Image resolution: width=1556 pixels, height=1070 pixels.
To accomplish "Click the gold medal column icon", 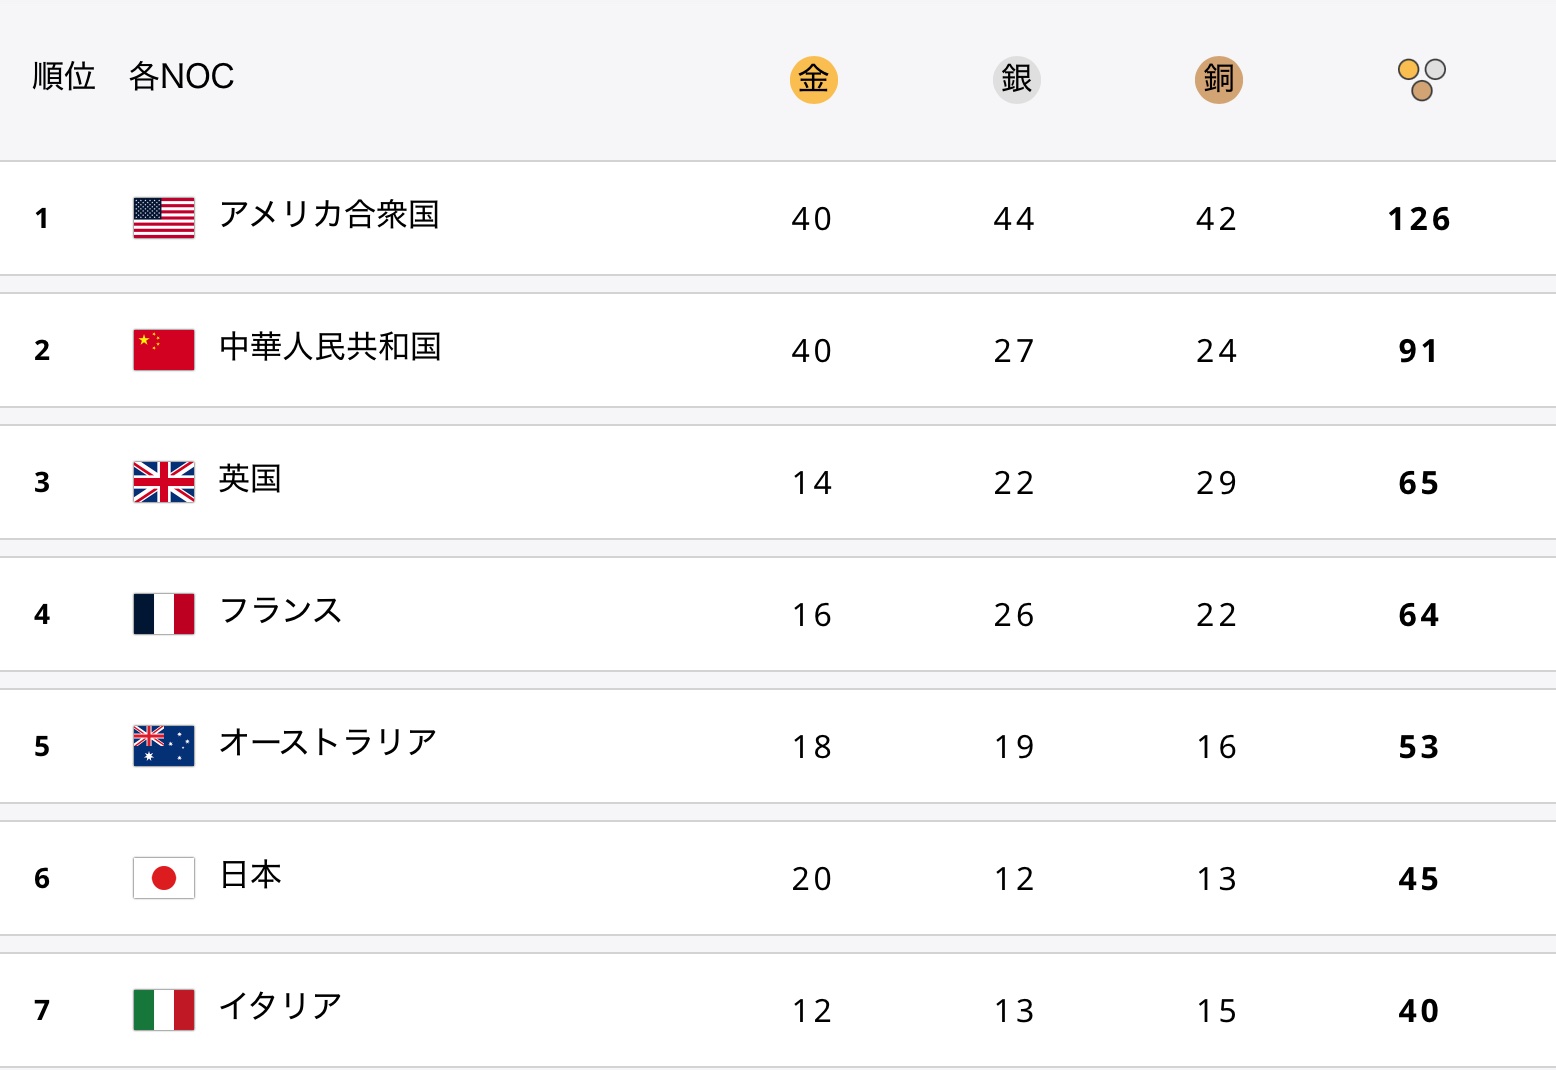I will 813,79.
